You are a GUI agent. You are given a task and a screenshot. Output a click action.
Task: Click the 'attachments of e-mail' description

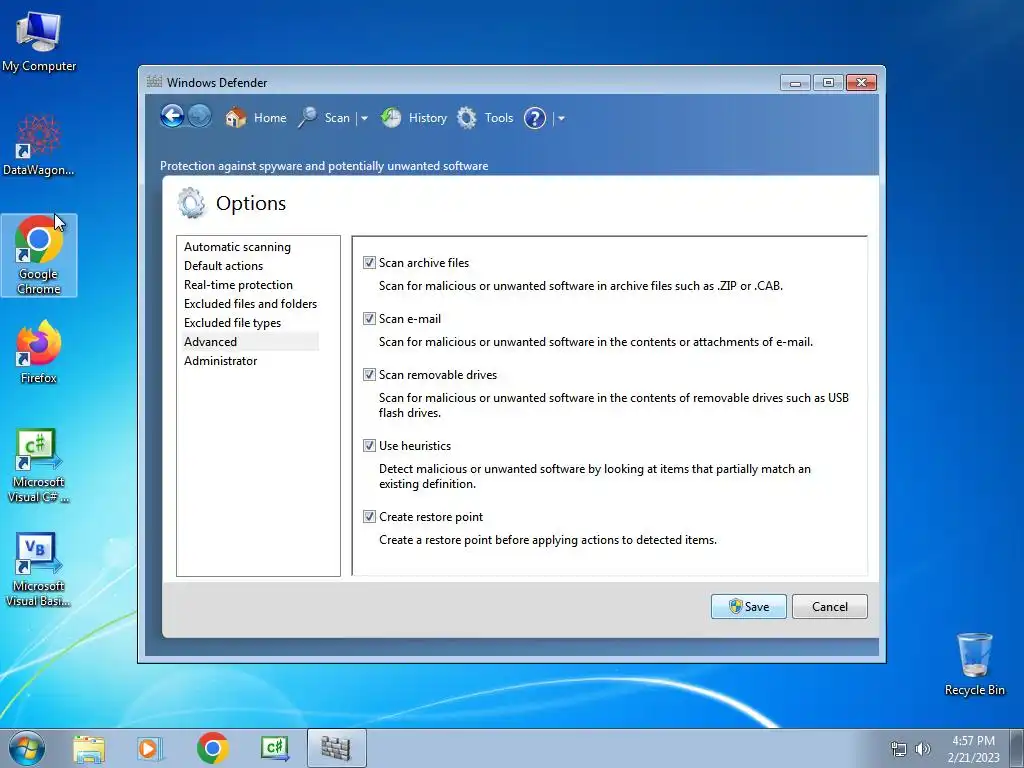click(596, 342)
